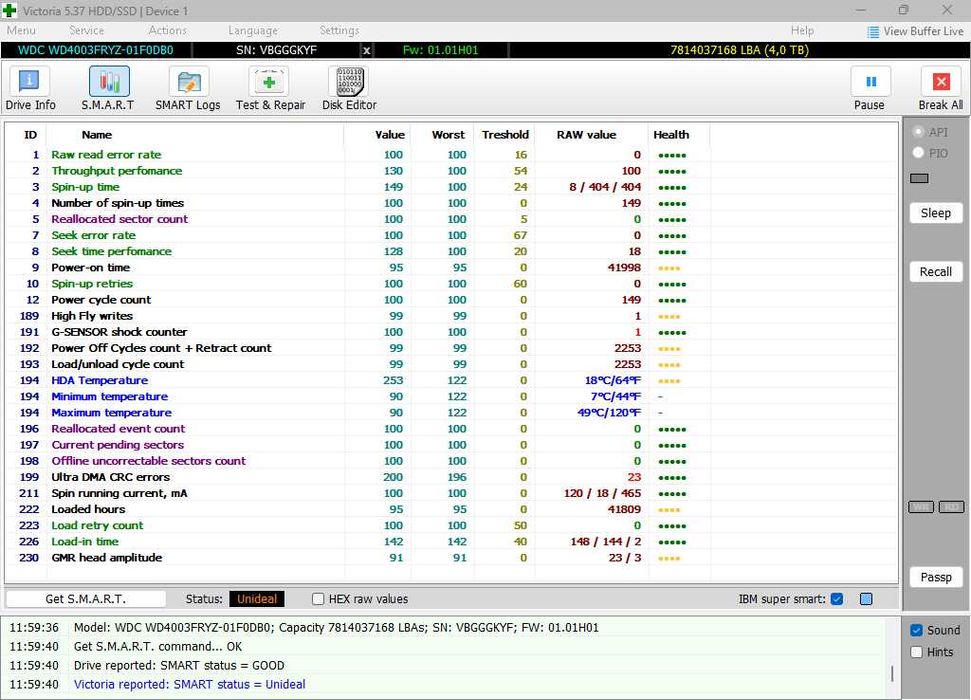
Task: Click the RAW value column header
Action: 586,135
